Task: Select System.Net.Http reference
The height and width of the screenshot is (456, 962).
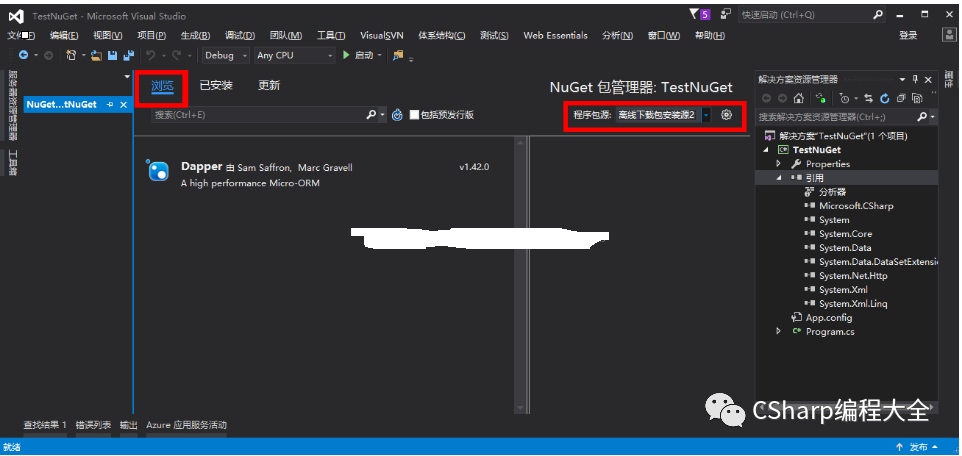Action: [x=853, y=276]
